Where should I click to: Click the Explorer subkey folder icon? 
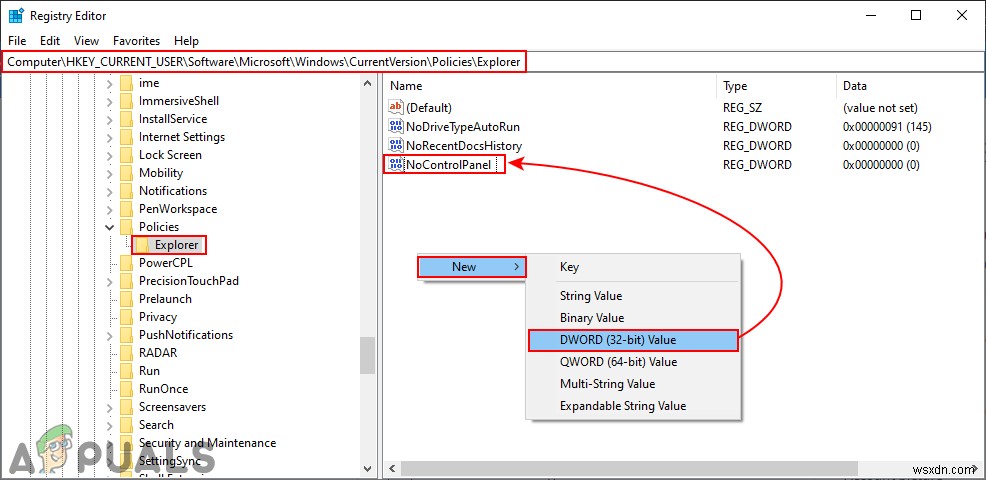tap(143, 245)
